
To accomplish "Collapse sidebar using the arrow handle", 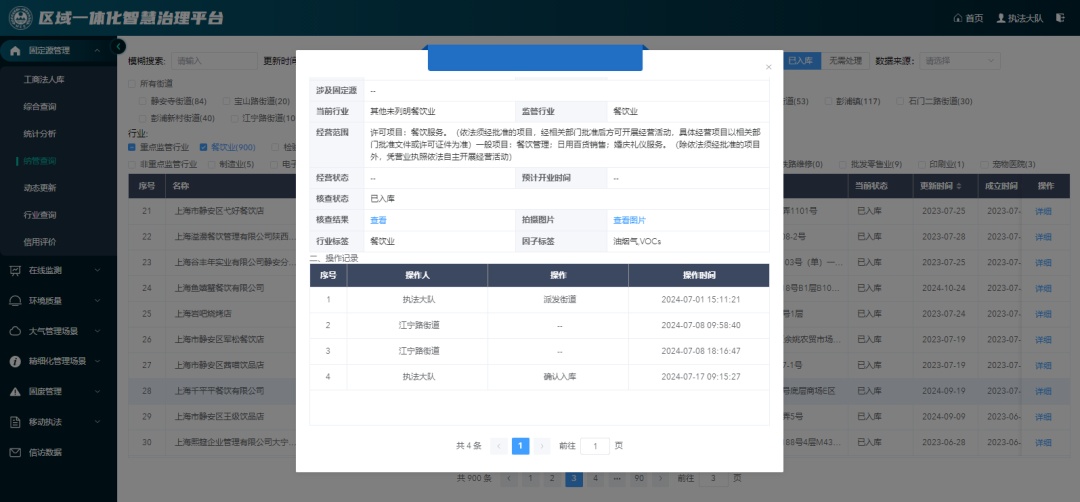I will (x=119, y=46).
